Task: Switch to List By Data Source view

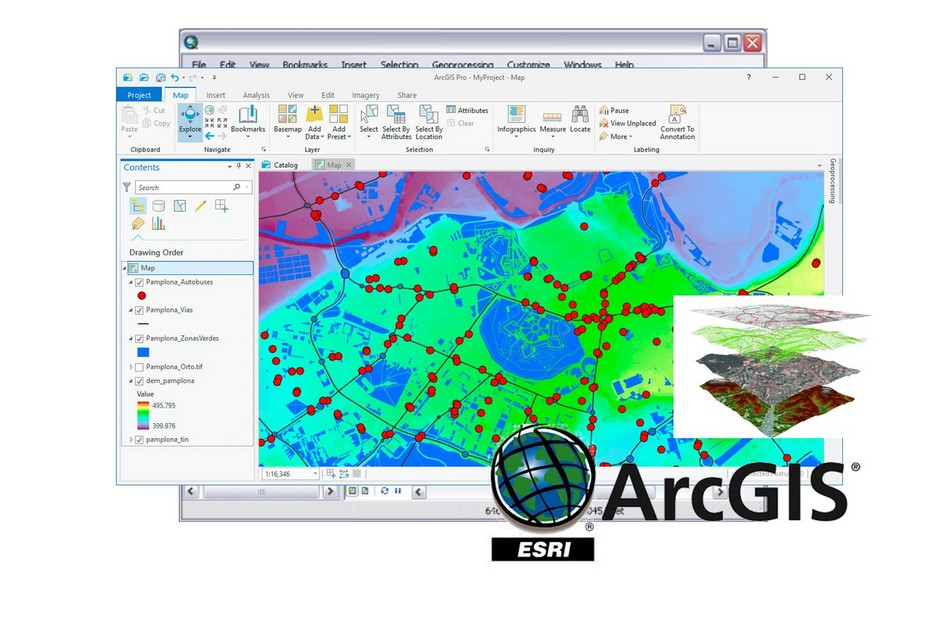Action: pos(158,206)
